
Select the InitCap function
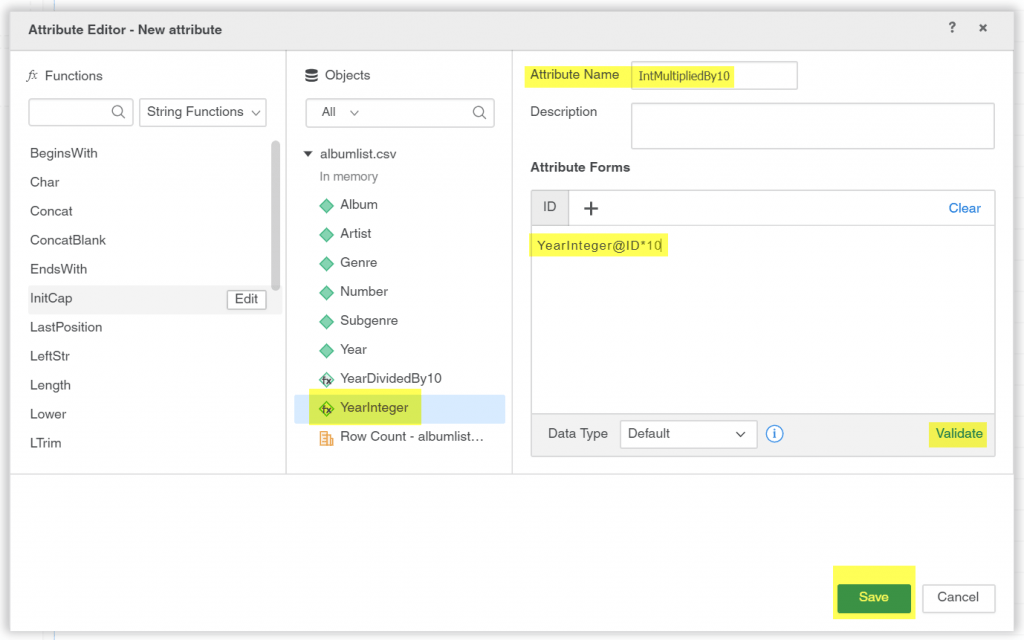(x=51, y=298)
